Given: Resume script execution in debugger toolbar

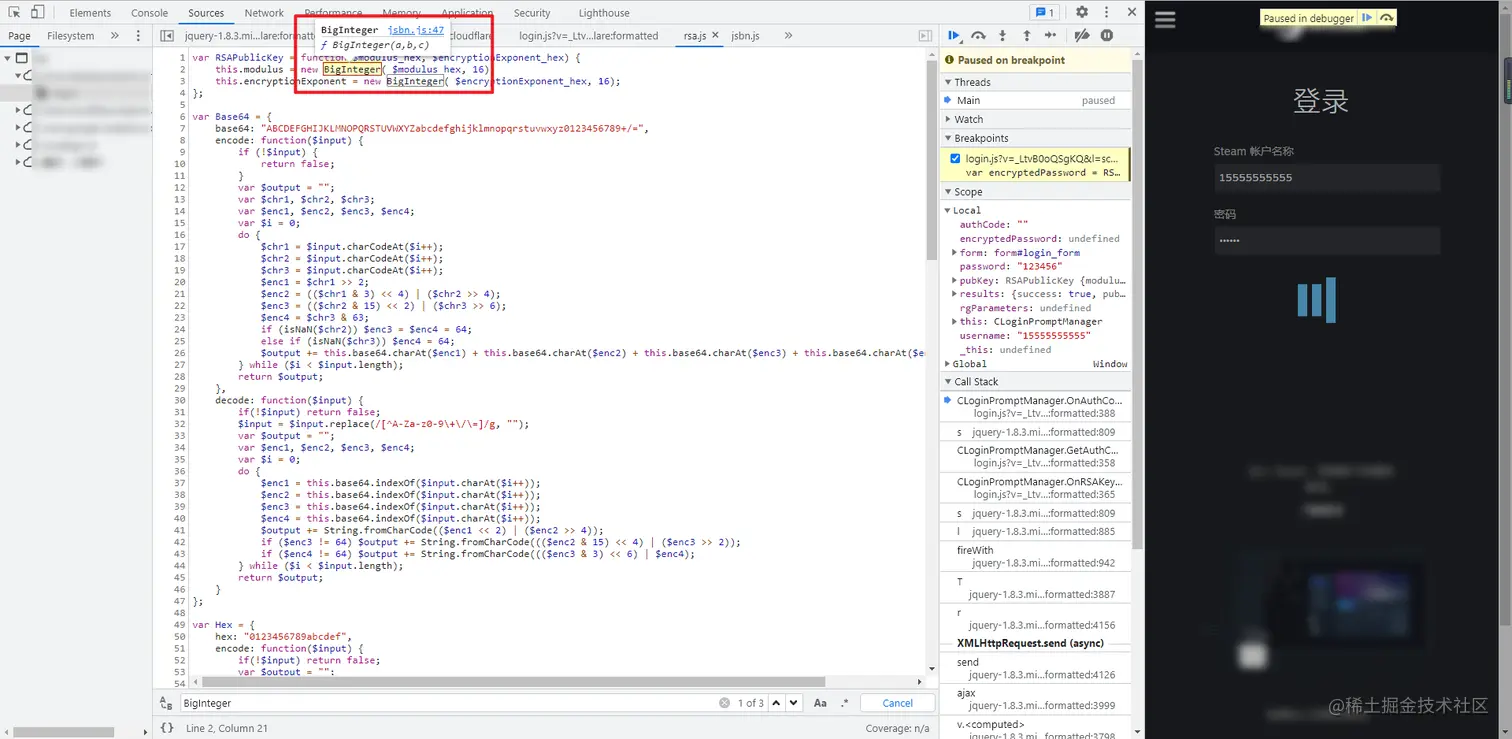Looking at the screenshot, I should pyautogui.click(x=953, y=36).
